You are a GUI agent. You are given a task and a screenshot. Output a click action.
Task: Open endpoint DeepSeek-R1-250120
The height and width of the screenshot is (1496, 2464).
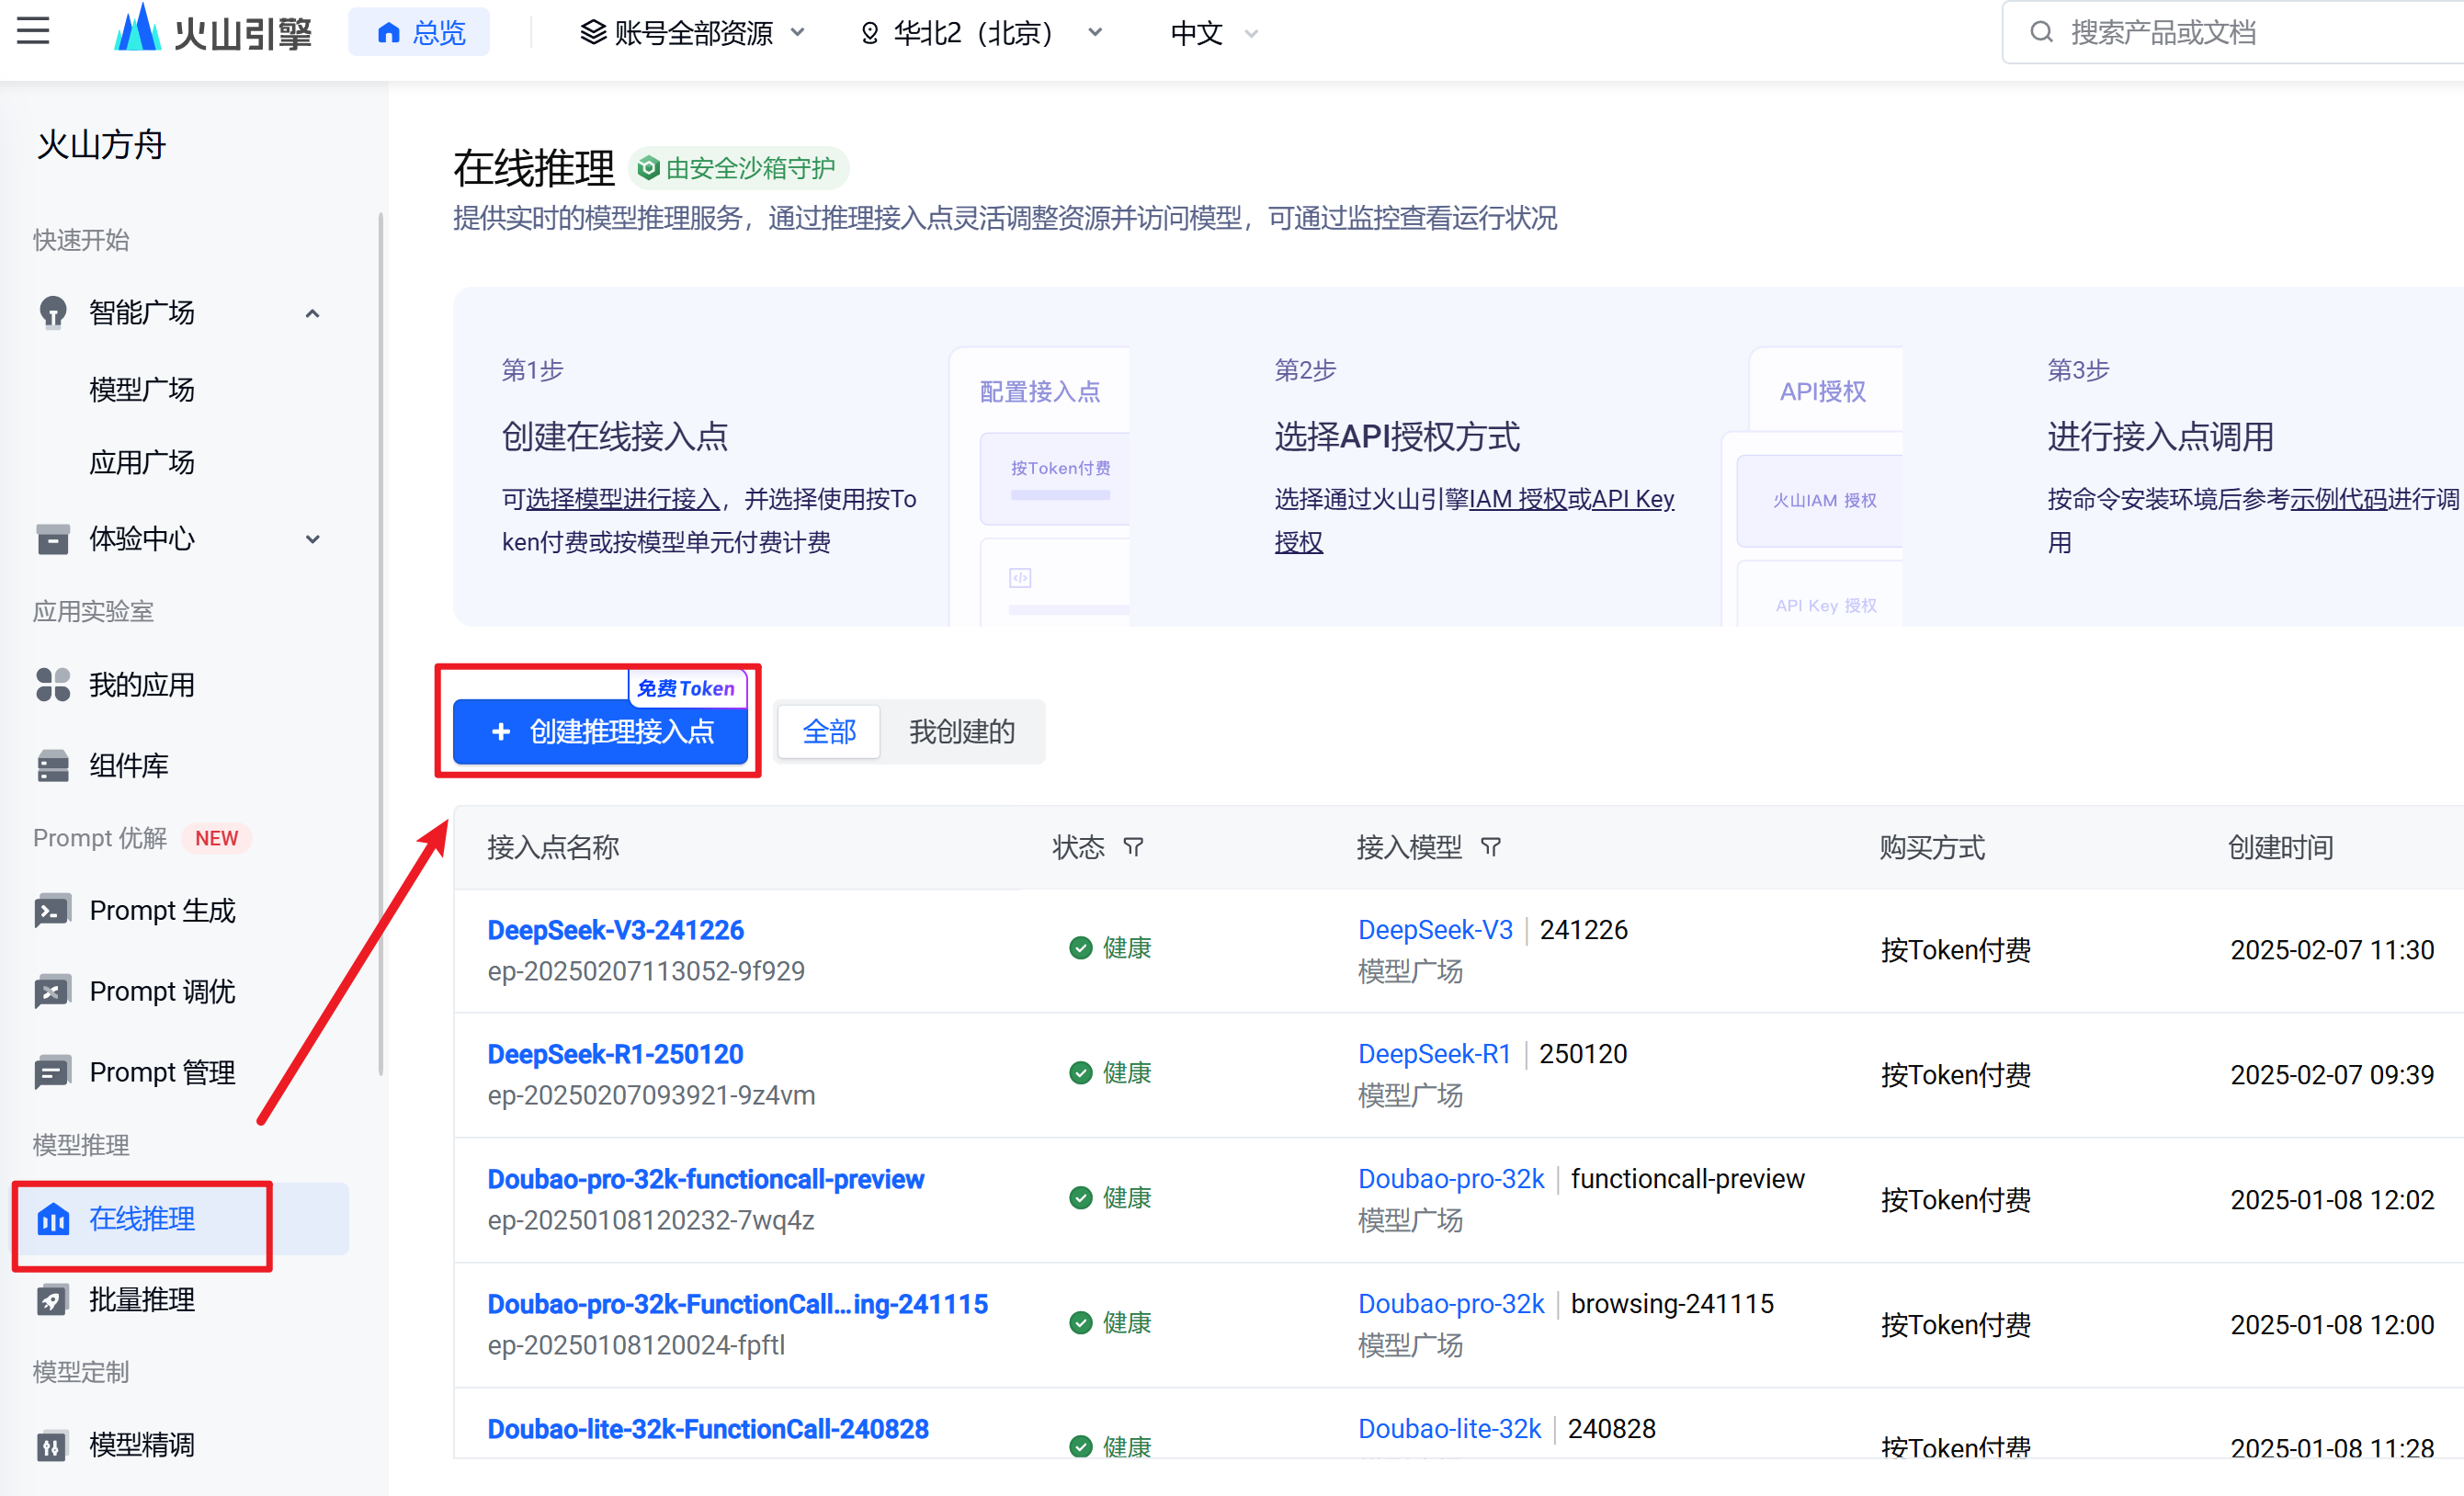615,1054
